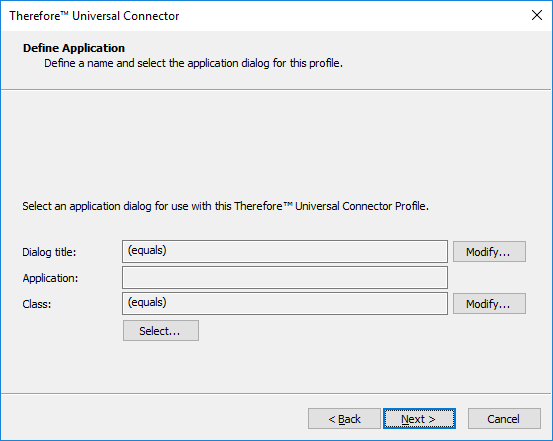Click the Modify button for Class
The height and width of the screenshot is (441, 553).
(x=489, y=303)
